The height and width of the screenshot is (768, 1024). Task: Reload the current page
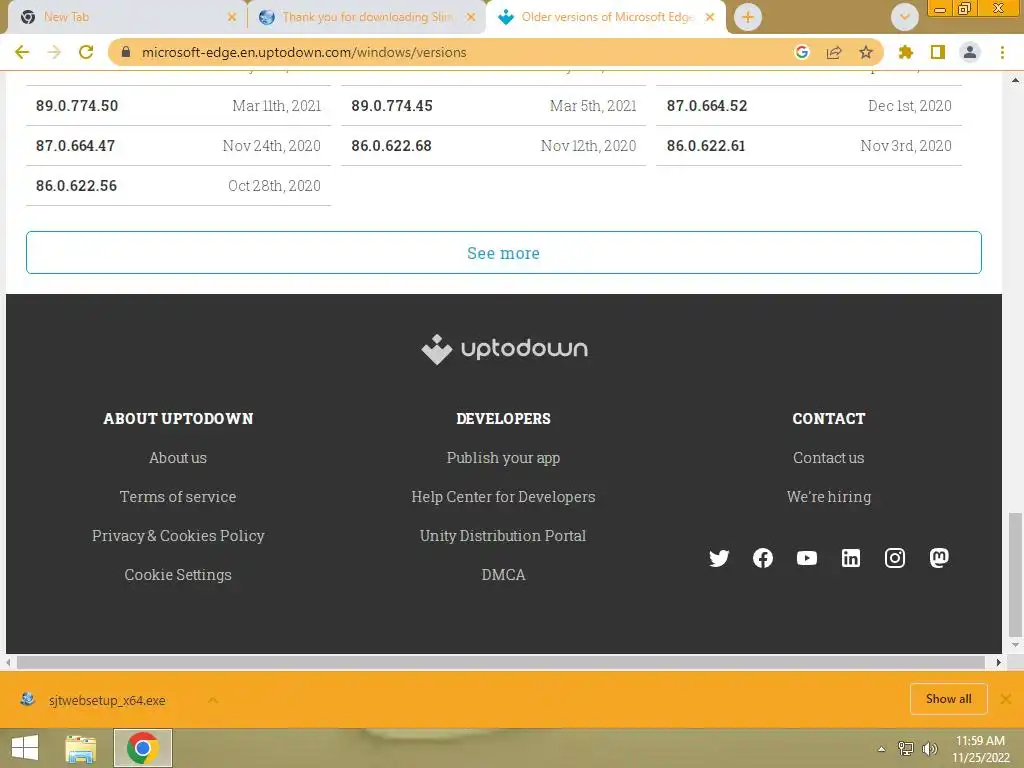click(86, 52)
